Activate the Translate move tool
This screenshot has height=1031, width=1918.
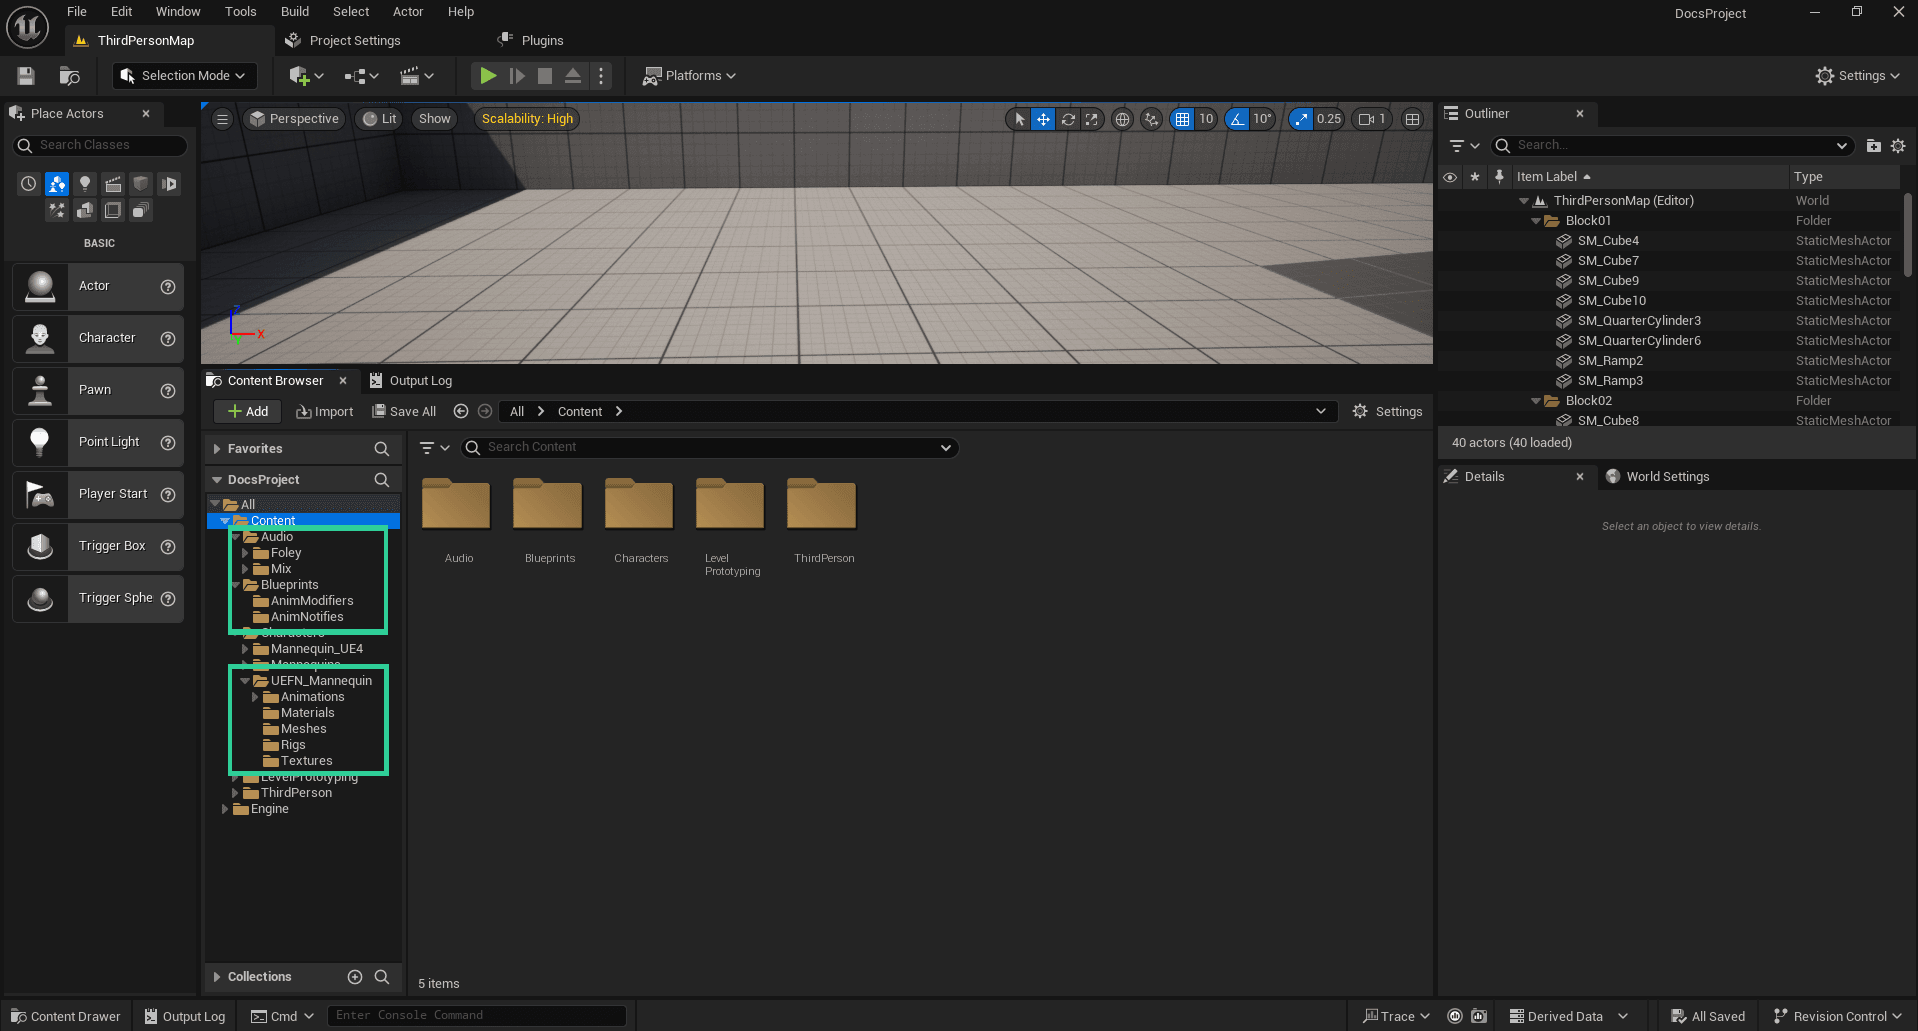click(x=1043, y=119)
